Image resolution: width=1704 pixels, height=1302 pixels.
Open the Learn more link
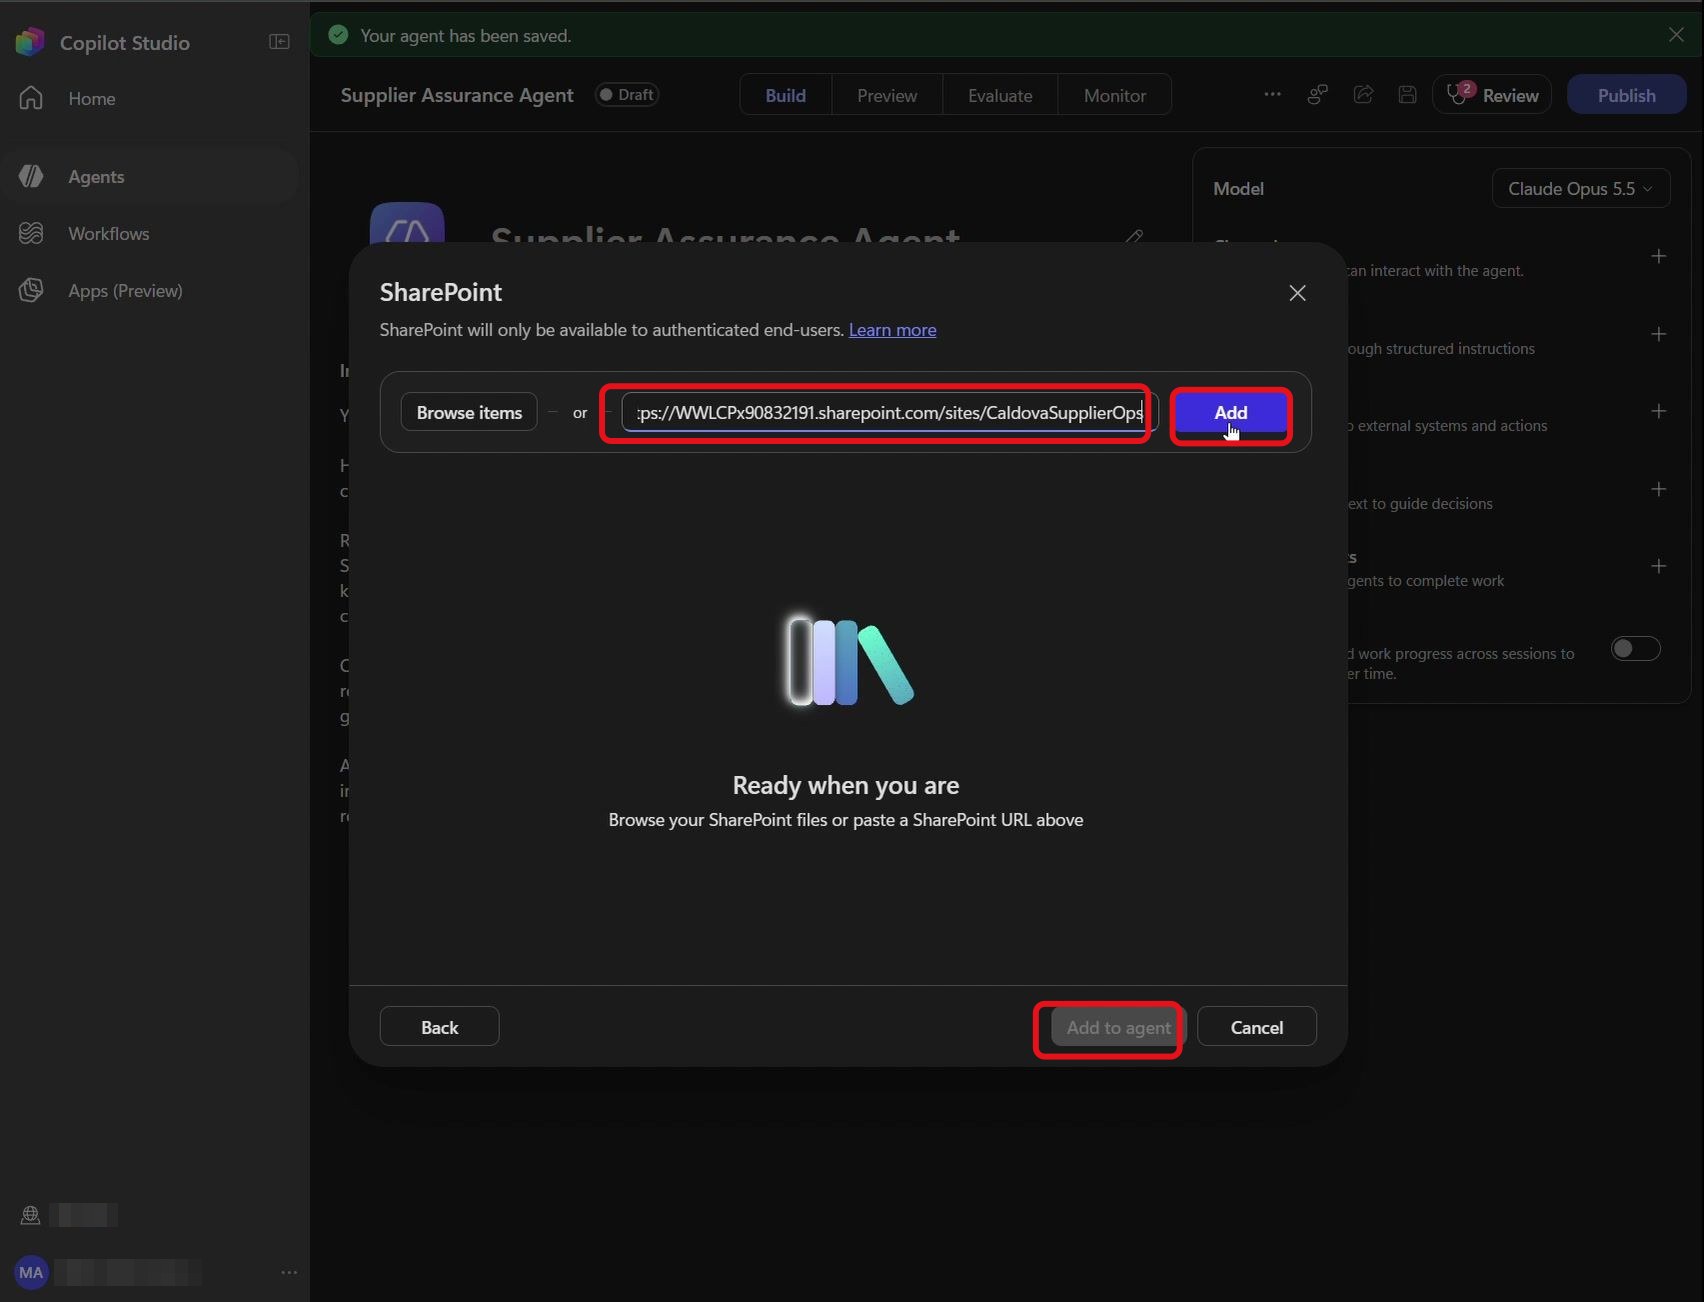pos(892,330)
